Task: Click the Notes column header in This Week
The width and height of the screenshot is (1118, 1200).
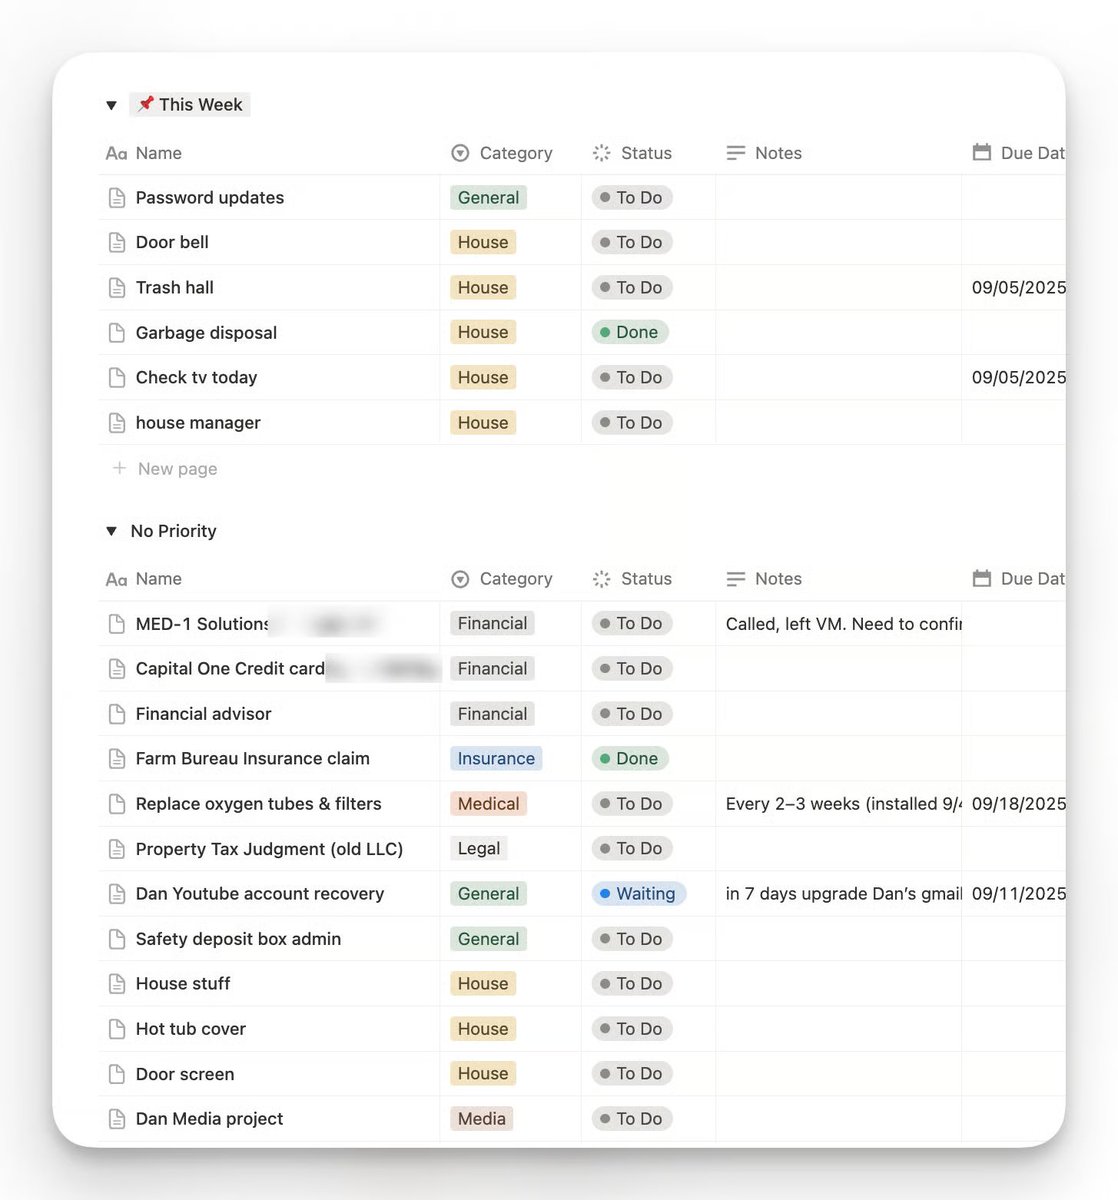Action: 764,153
